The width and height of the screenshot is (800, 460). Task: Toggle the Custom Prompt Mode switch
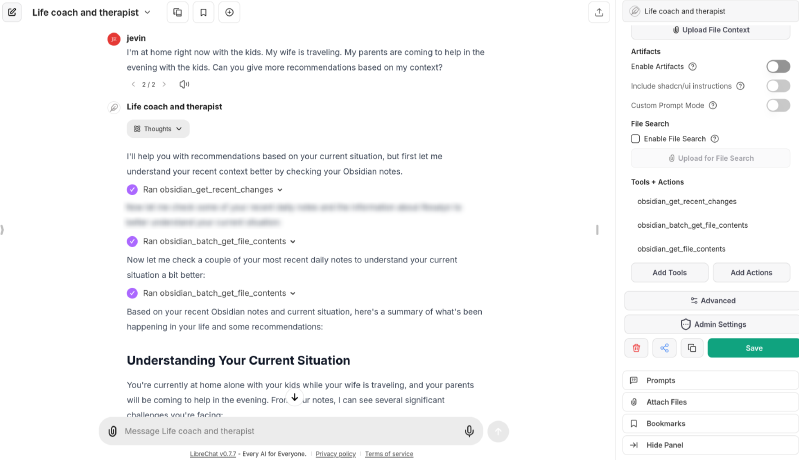coord(777,105)
